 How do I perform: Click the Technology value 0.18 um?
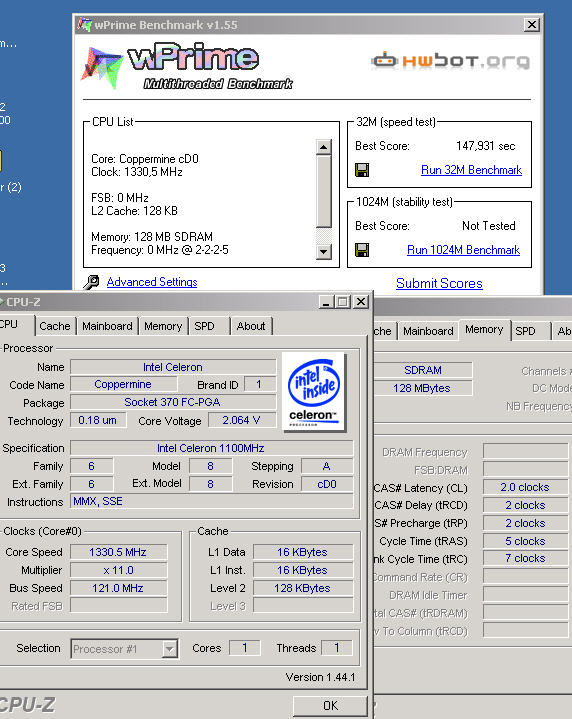(98, 420)
